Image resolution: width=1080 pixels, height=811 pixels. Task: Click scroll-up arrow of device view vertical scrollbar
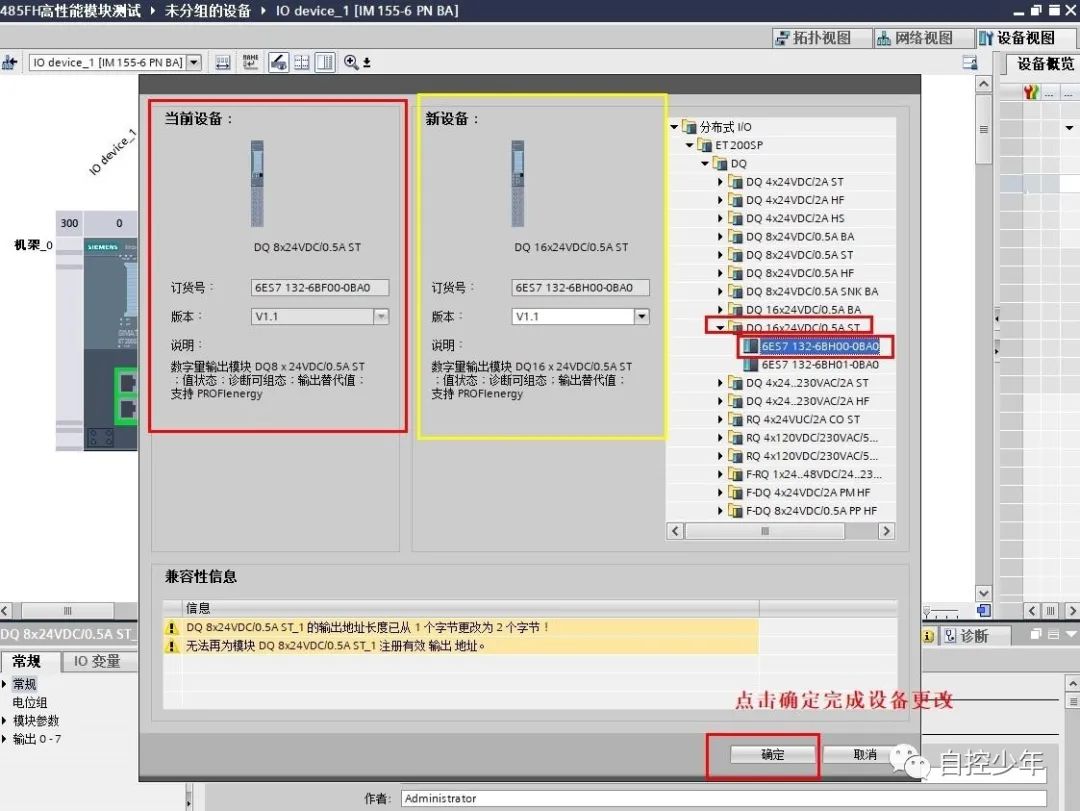tap(984, 84)
